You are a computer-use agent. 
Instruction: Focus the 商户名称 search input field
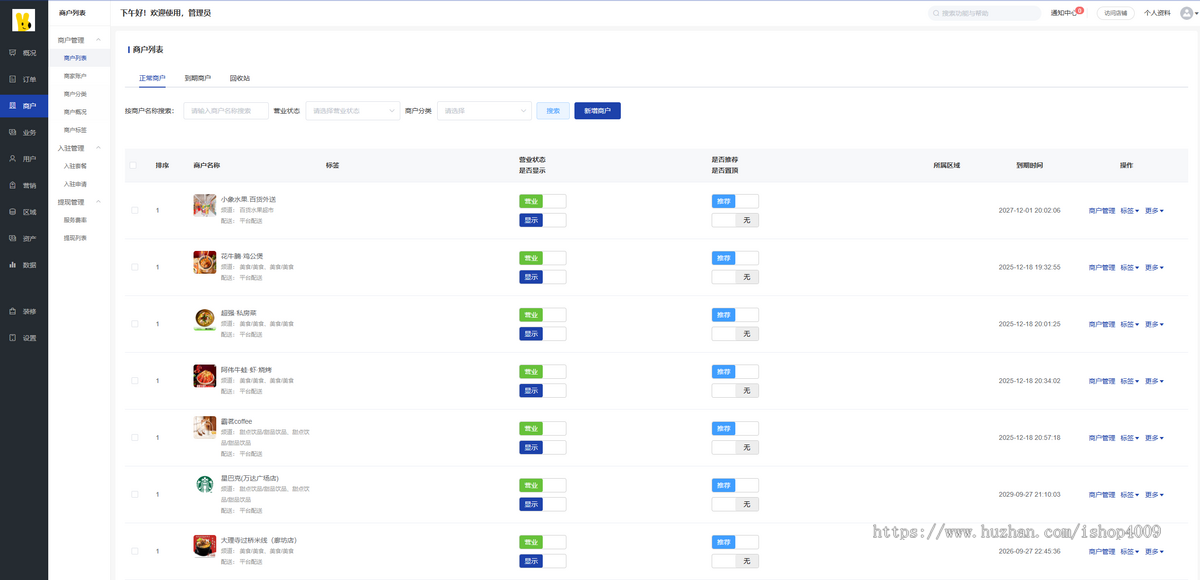[226, 111]
